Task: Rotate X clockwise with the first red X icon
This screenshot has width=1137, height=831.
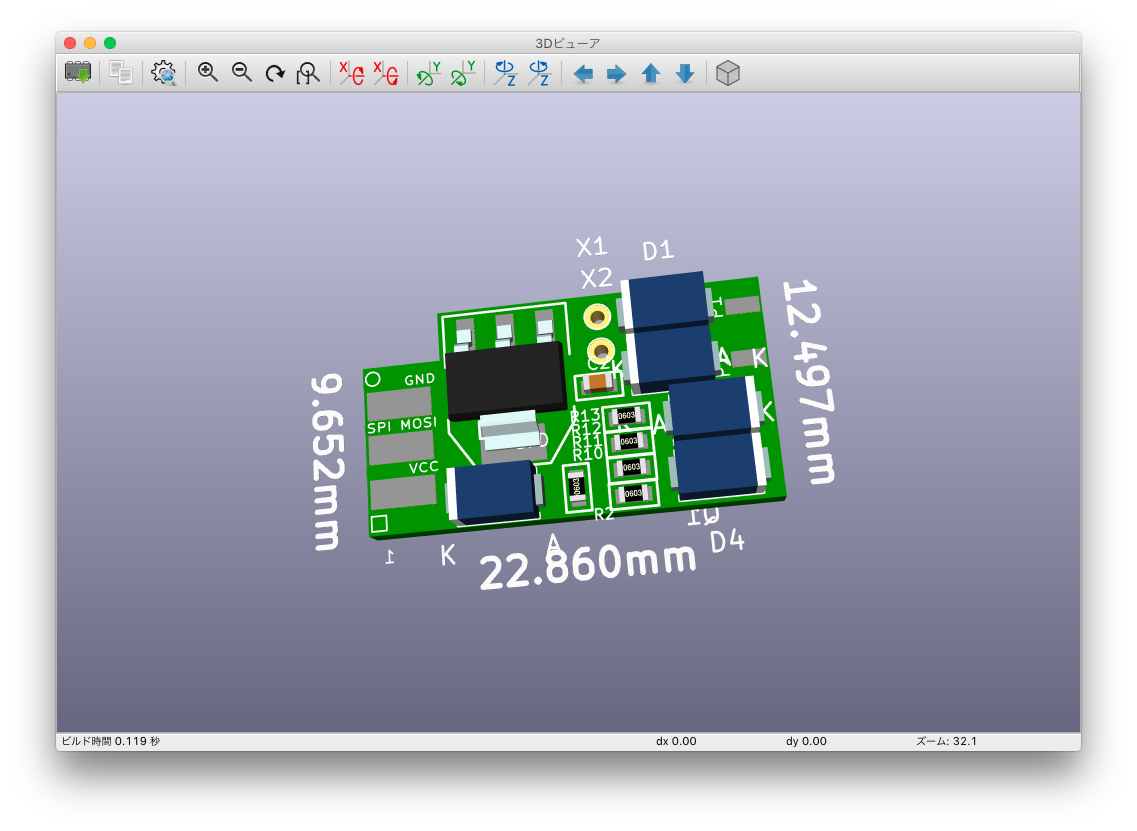Action: pyautogui.click(x=352, y=73)
